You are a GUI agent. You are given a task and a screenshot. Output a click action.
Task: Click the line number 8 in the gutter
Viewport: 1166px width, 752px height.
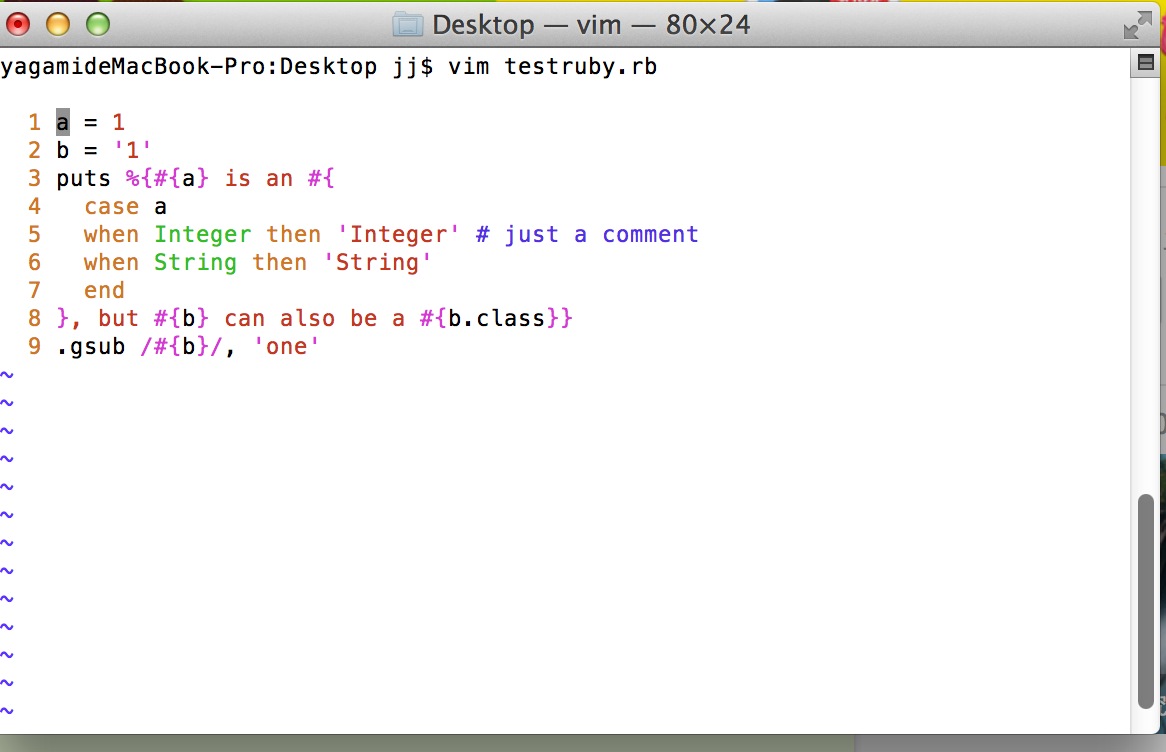[x=34, y=318]
